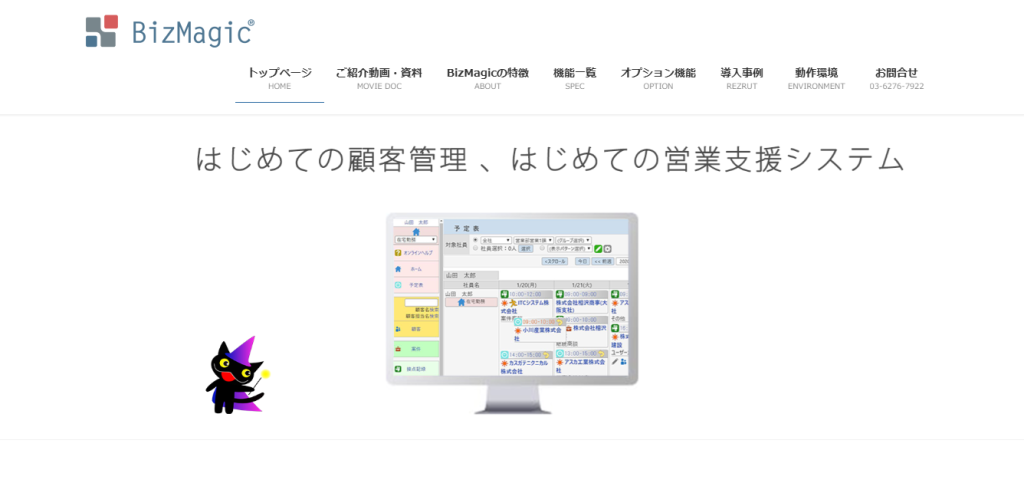
Task: Open the ご紹介動画・資料 MOVIE DOC menu
Action: coord(379,78)
